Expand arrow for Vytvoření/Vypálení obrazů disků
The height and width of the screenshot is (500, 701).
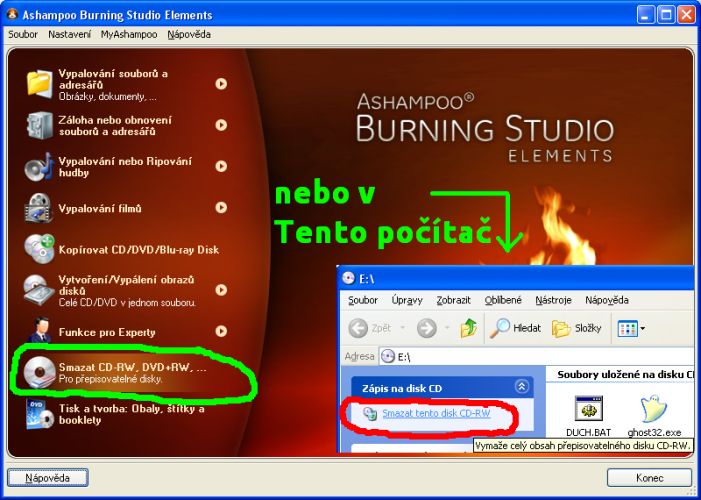pos(221,290)
